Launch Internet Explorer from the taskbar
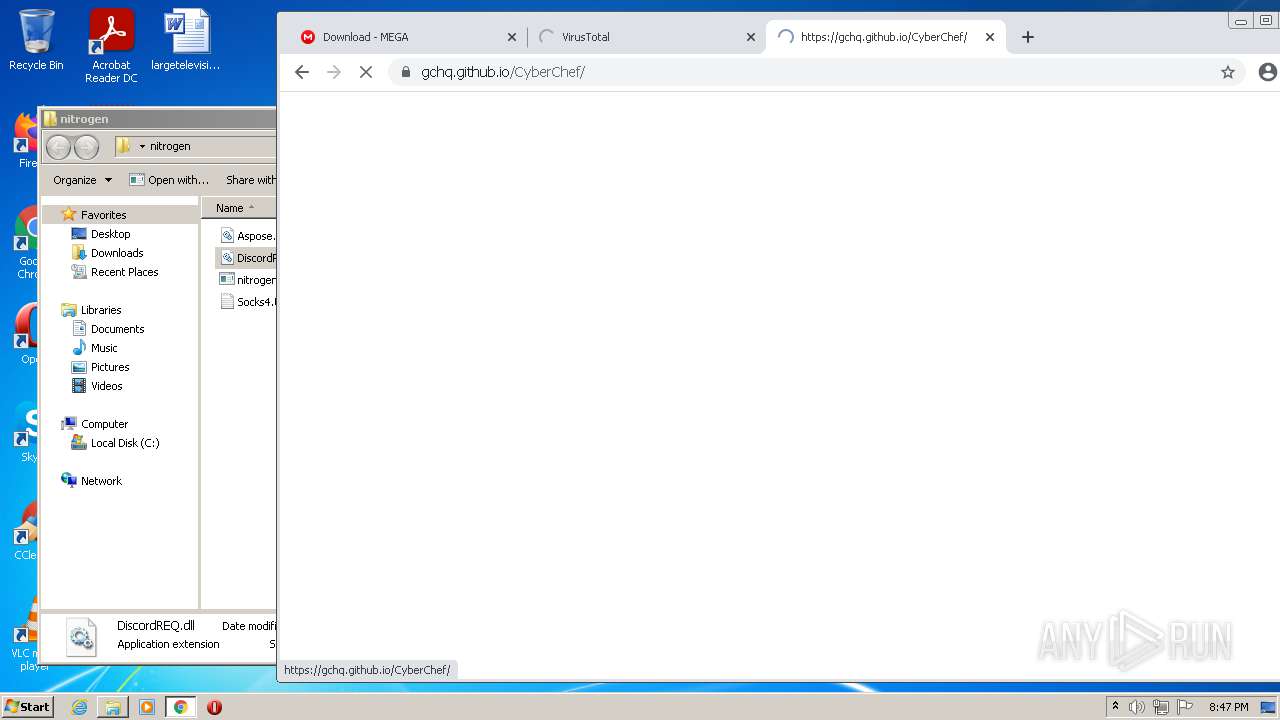This screenshot has height=720, width=1280. [x=79, y=707]
